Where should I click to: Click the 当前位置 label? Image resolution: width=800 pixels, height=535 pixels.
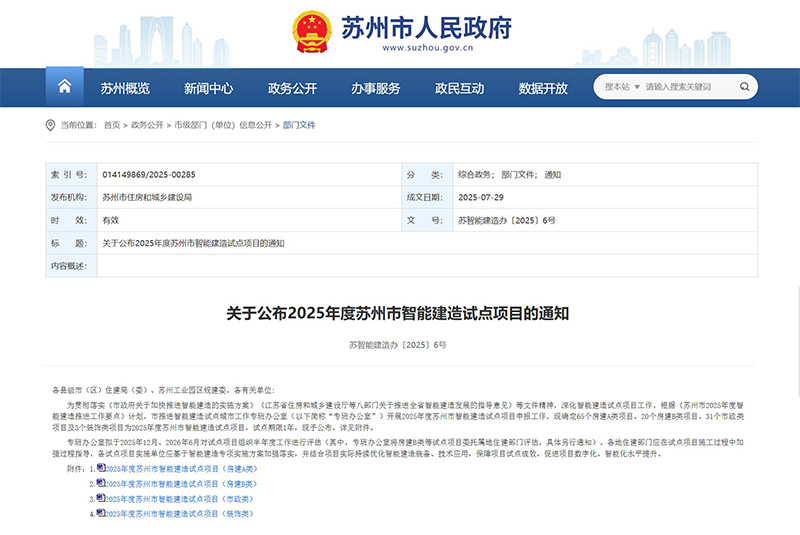pyautogui.click(x=78, y=125)
